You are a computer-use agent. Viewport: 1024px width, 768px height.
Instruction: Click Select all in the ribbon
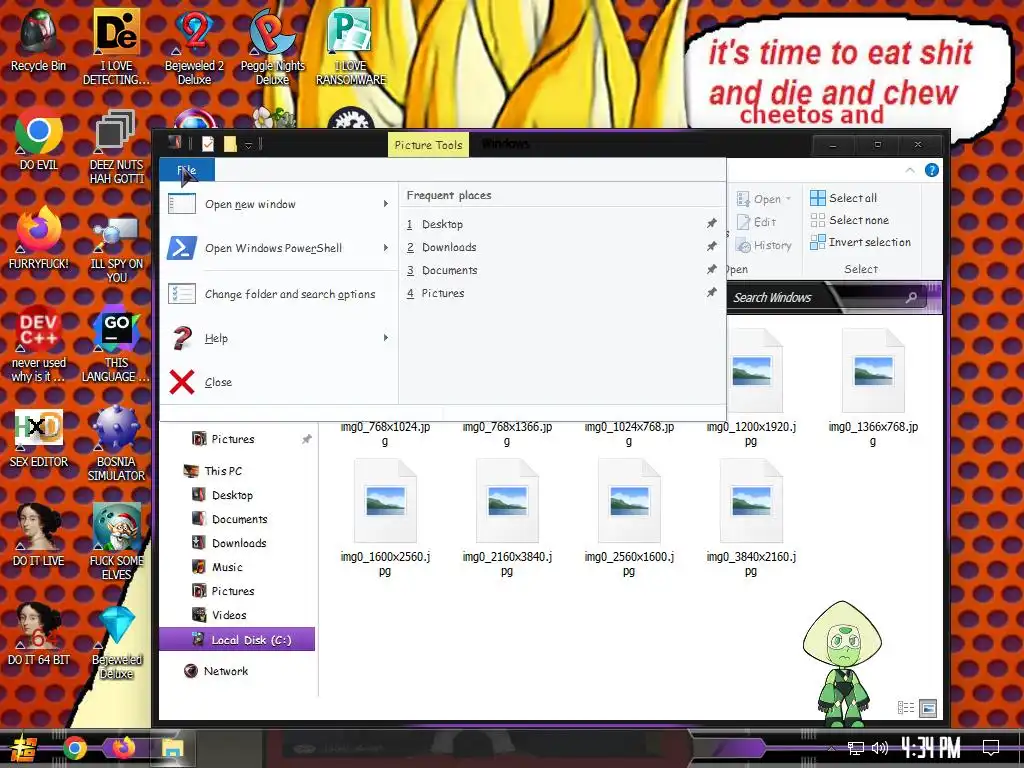click(x=844, y=198)
